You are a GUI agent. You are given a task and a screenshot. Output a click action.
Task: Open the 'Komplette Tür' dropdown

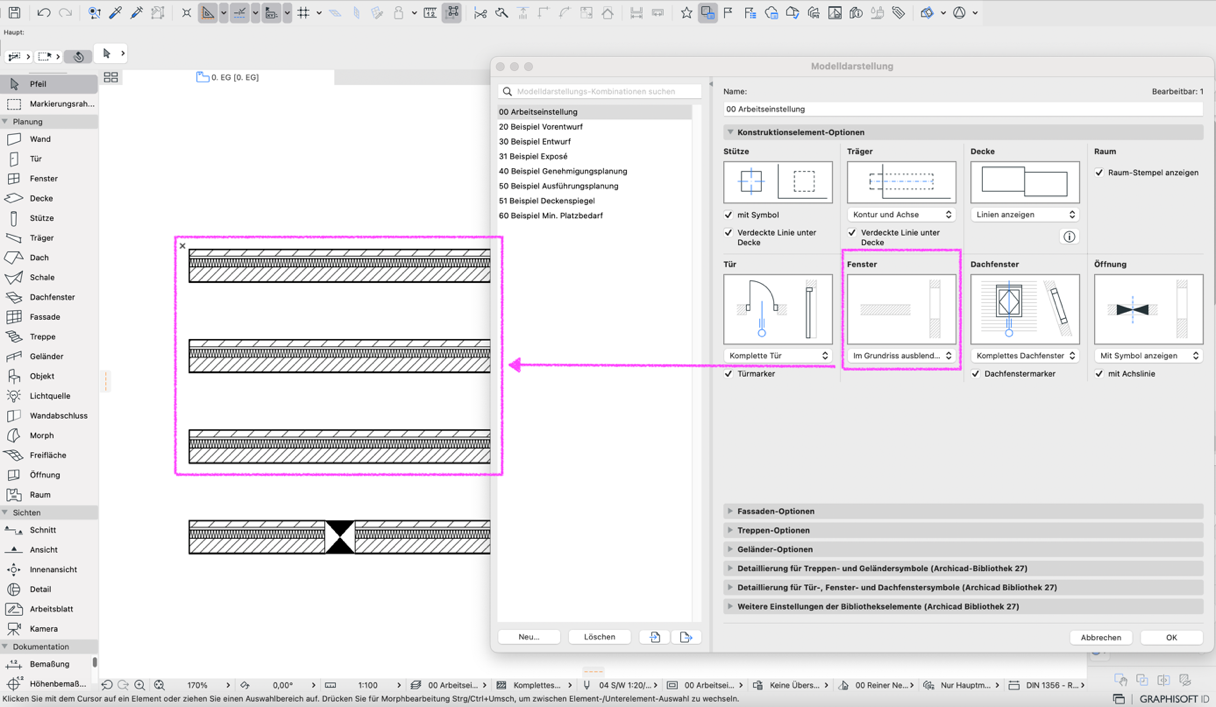pos(778,356)
